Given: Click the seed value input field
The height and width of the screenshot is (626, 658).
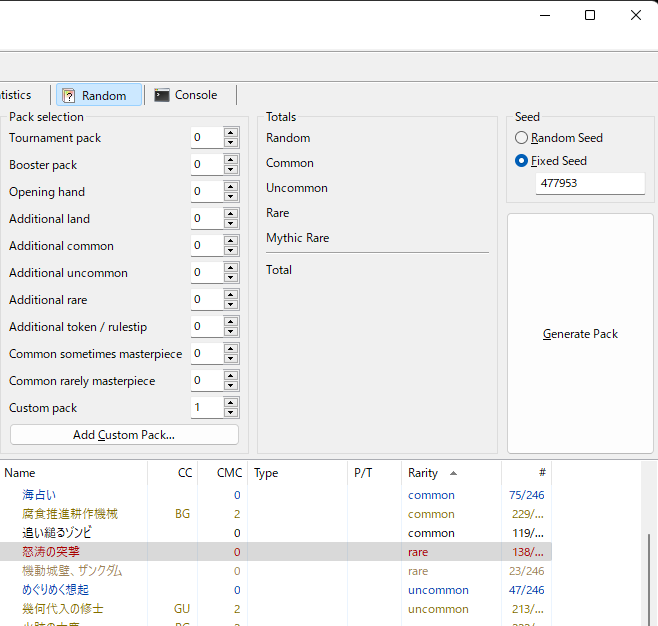Looking at the screenshot, I should coord(590,184).
